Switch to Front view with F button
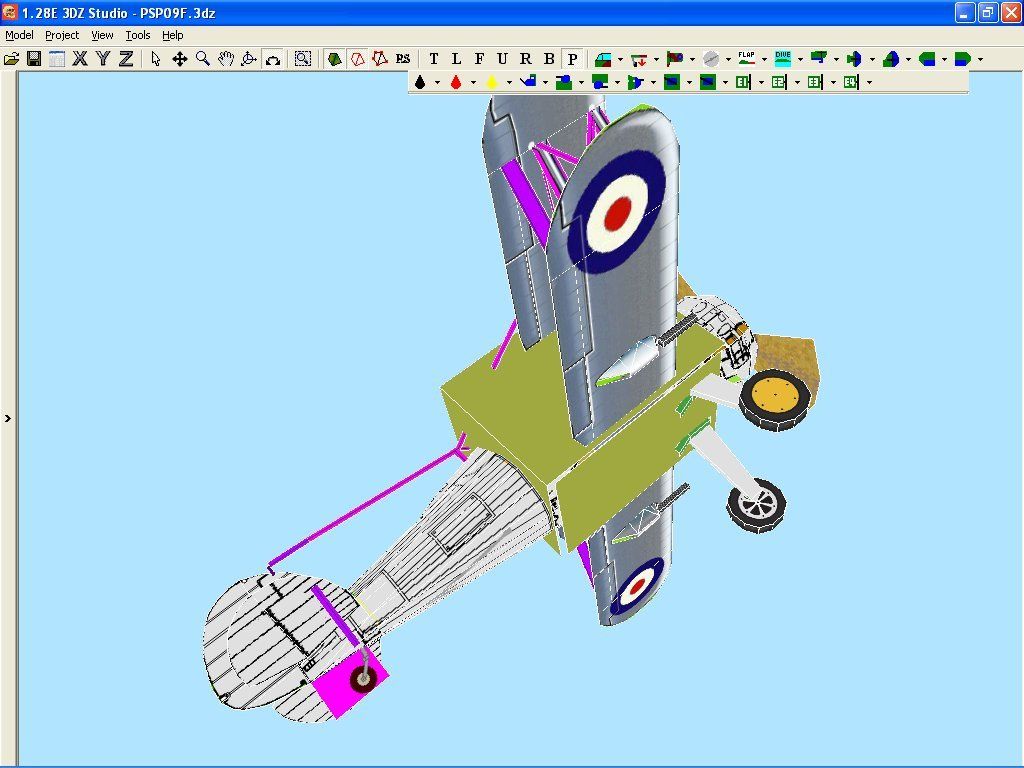 pyautogui.click(x=479, y=59)
